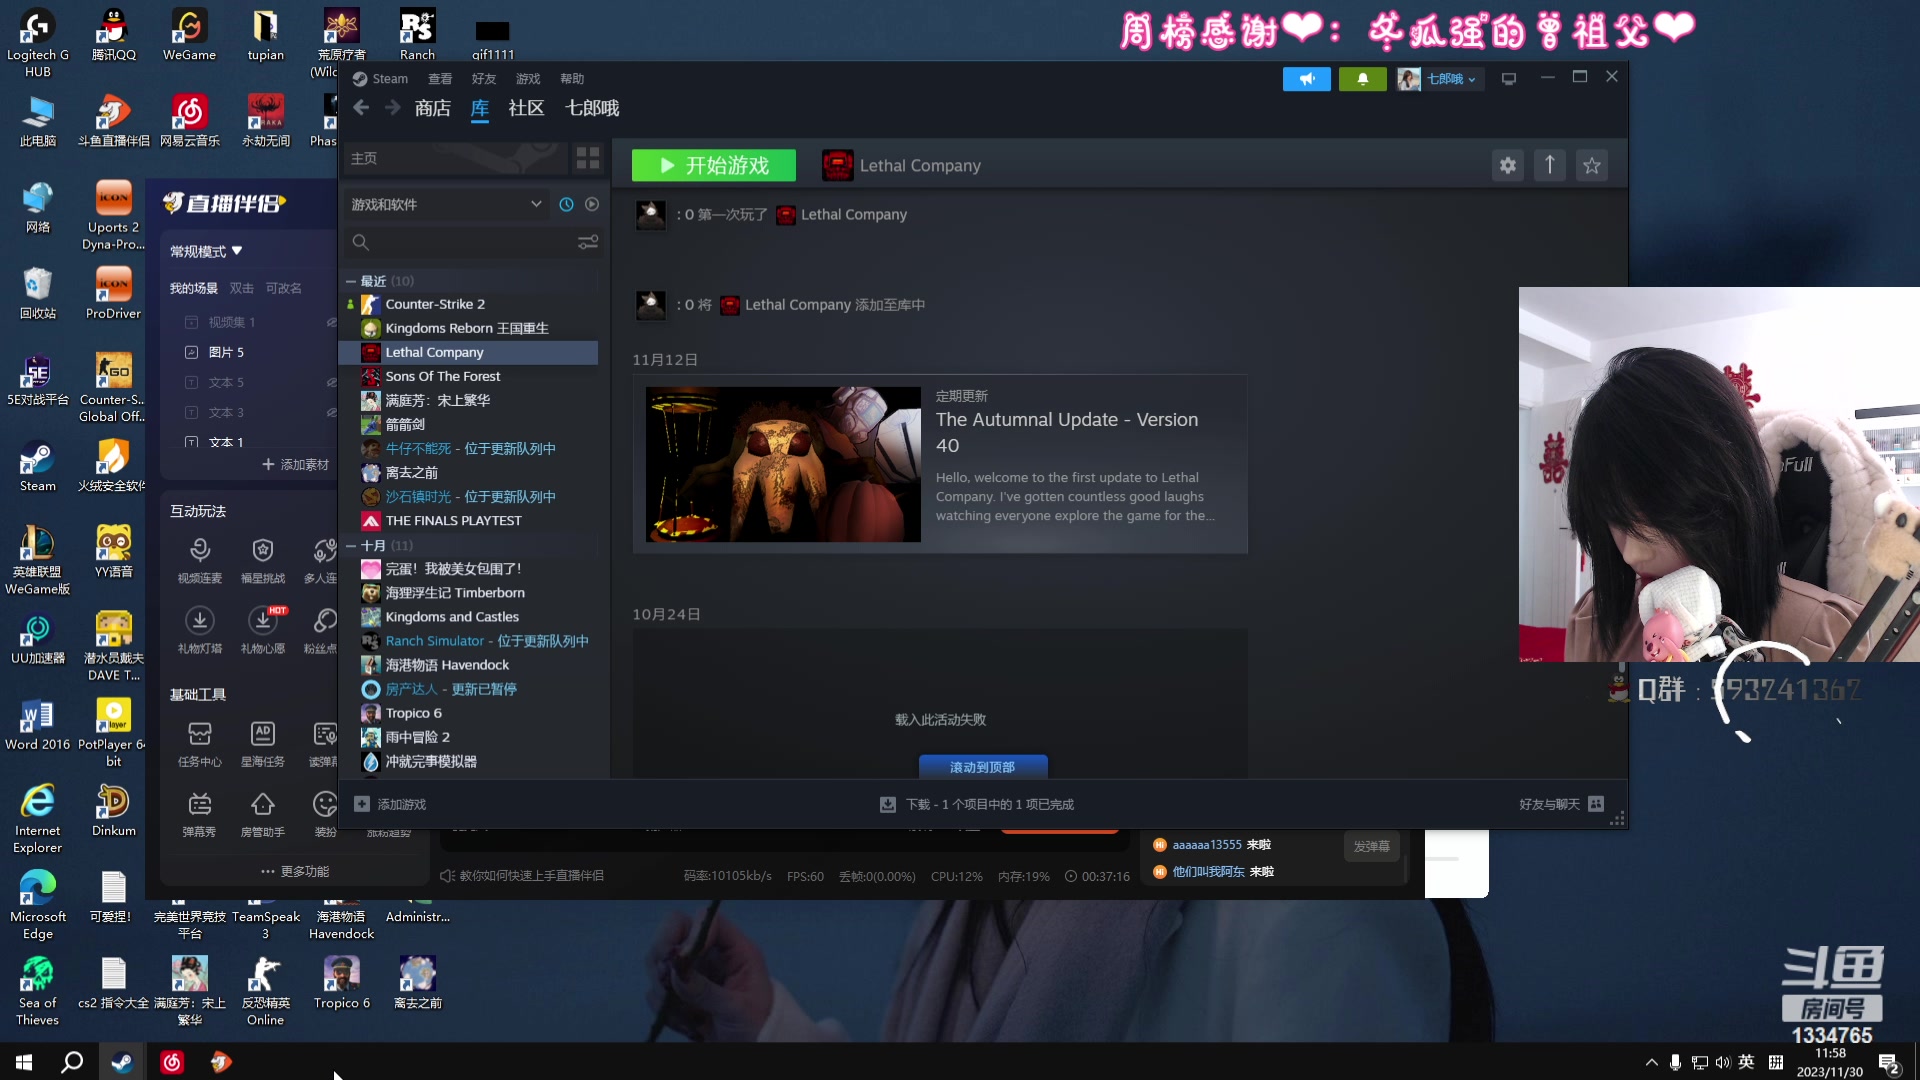Click 发弹幕 button
The height and width of the screenshot is (1080, 1920).
[x=1372, y=846]
